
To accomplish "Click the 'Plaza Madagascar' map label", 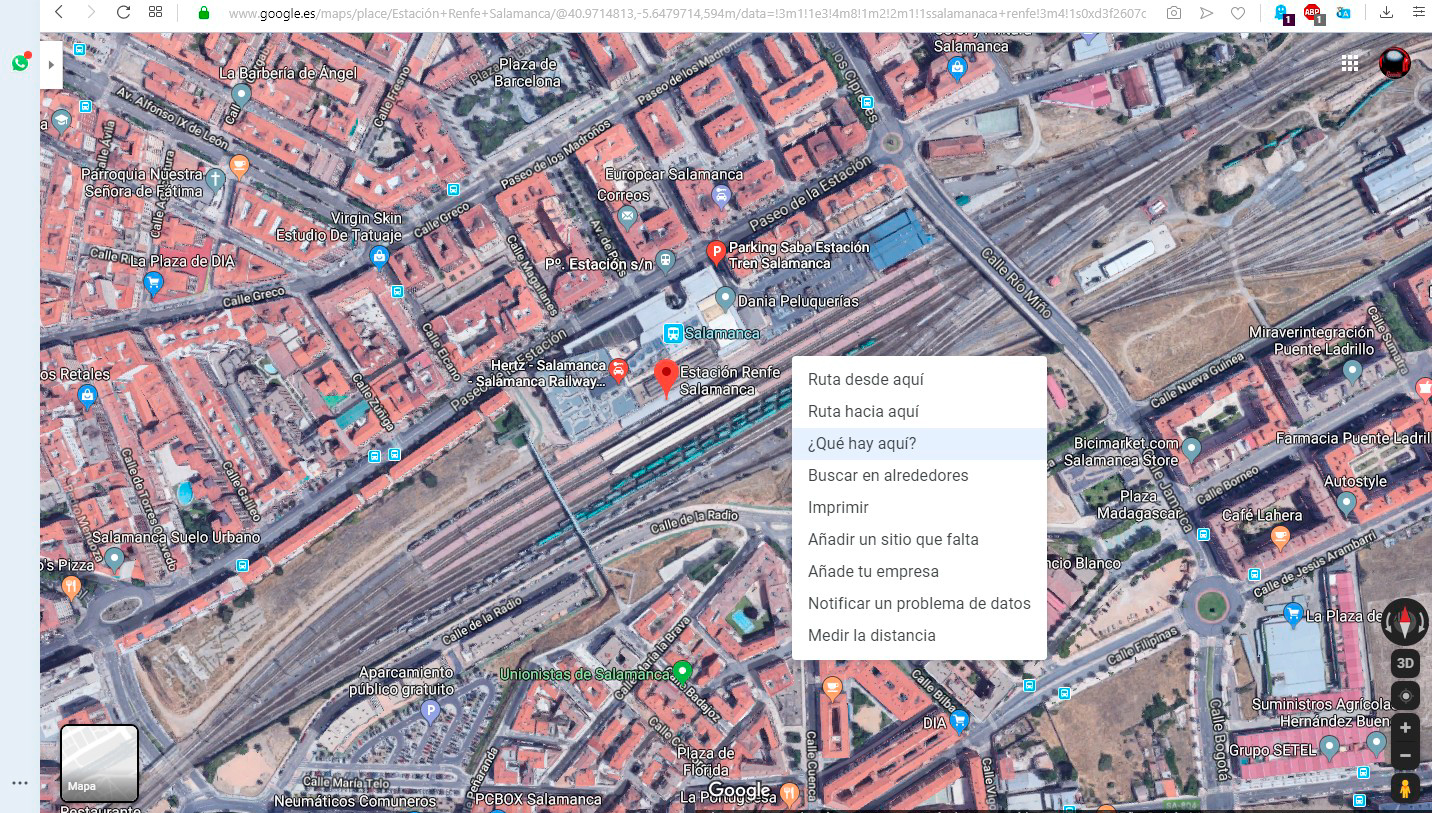I will pyautogui.click(x=1139, y=504).
